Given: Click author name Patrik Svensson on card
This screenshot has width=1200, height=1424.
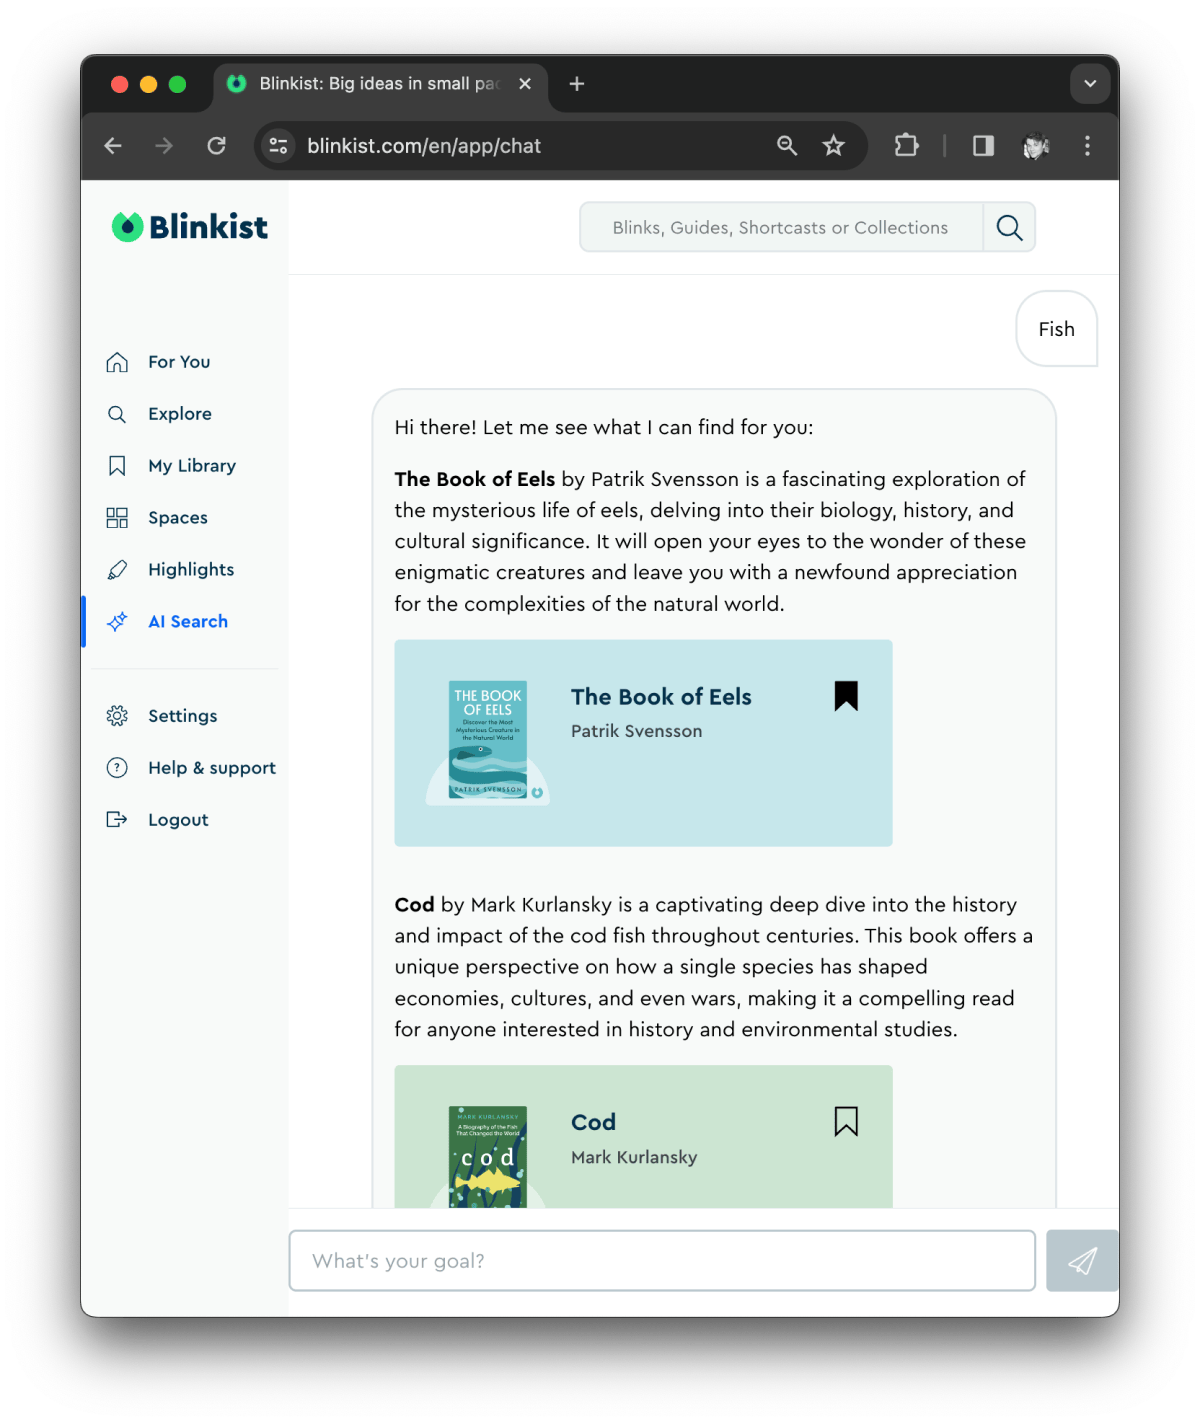Looking at the screenshot, I should coord(636,731).
